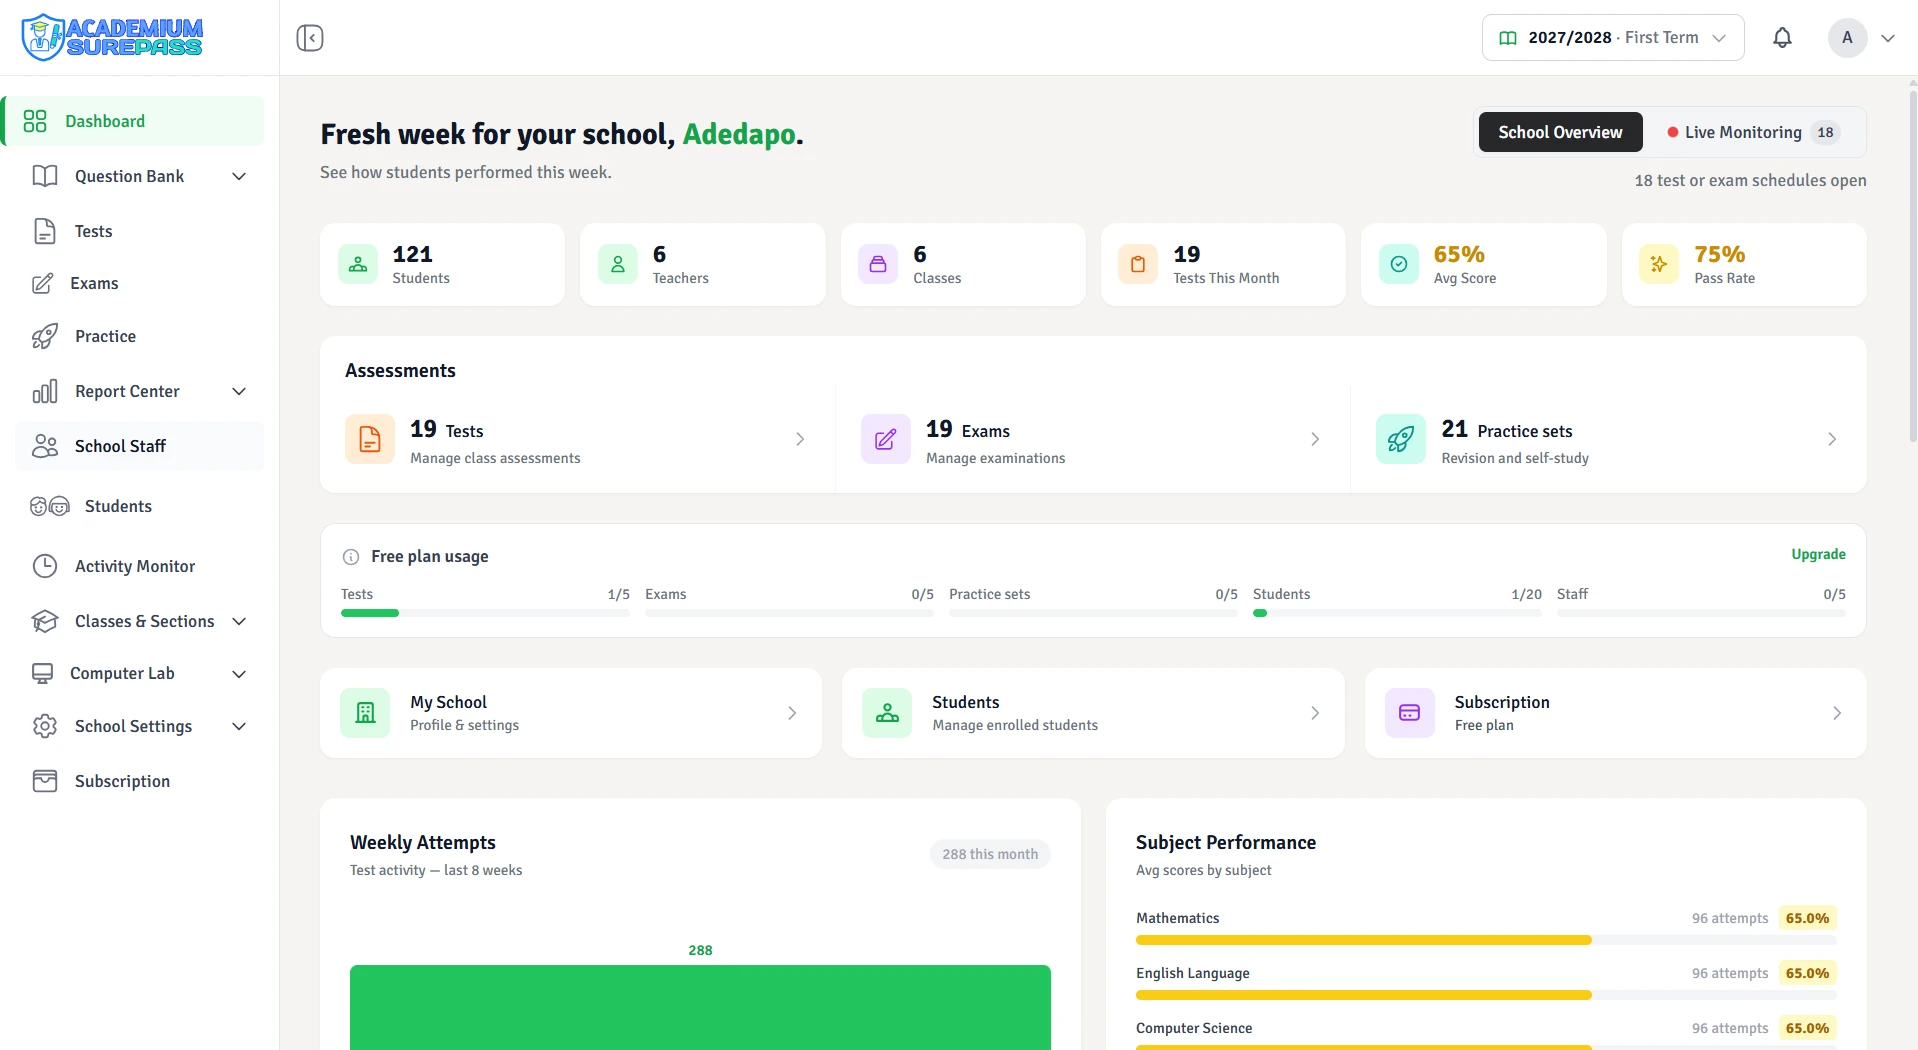Click the School Staff people icon
This screenshot has width=1918, height=1050.
point(45,446)
